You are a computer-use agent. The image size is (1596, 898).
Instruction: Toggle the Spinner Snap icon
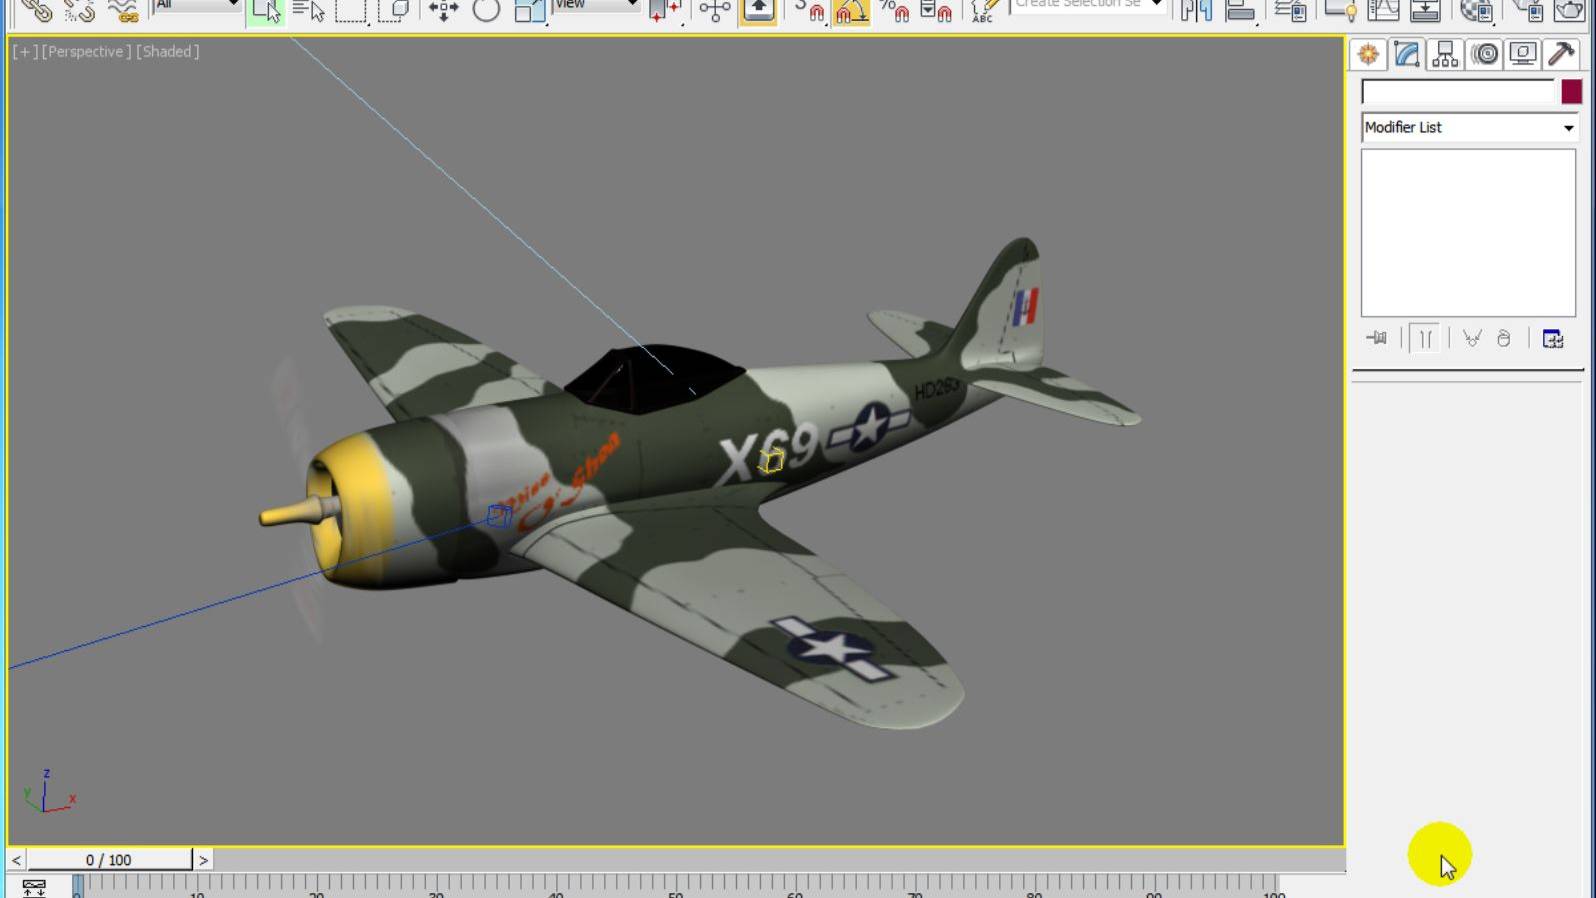936,10
